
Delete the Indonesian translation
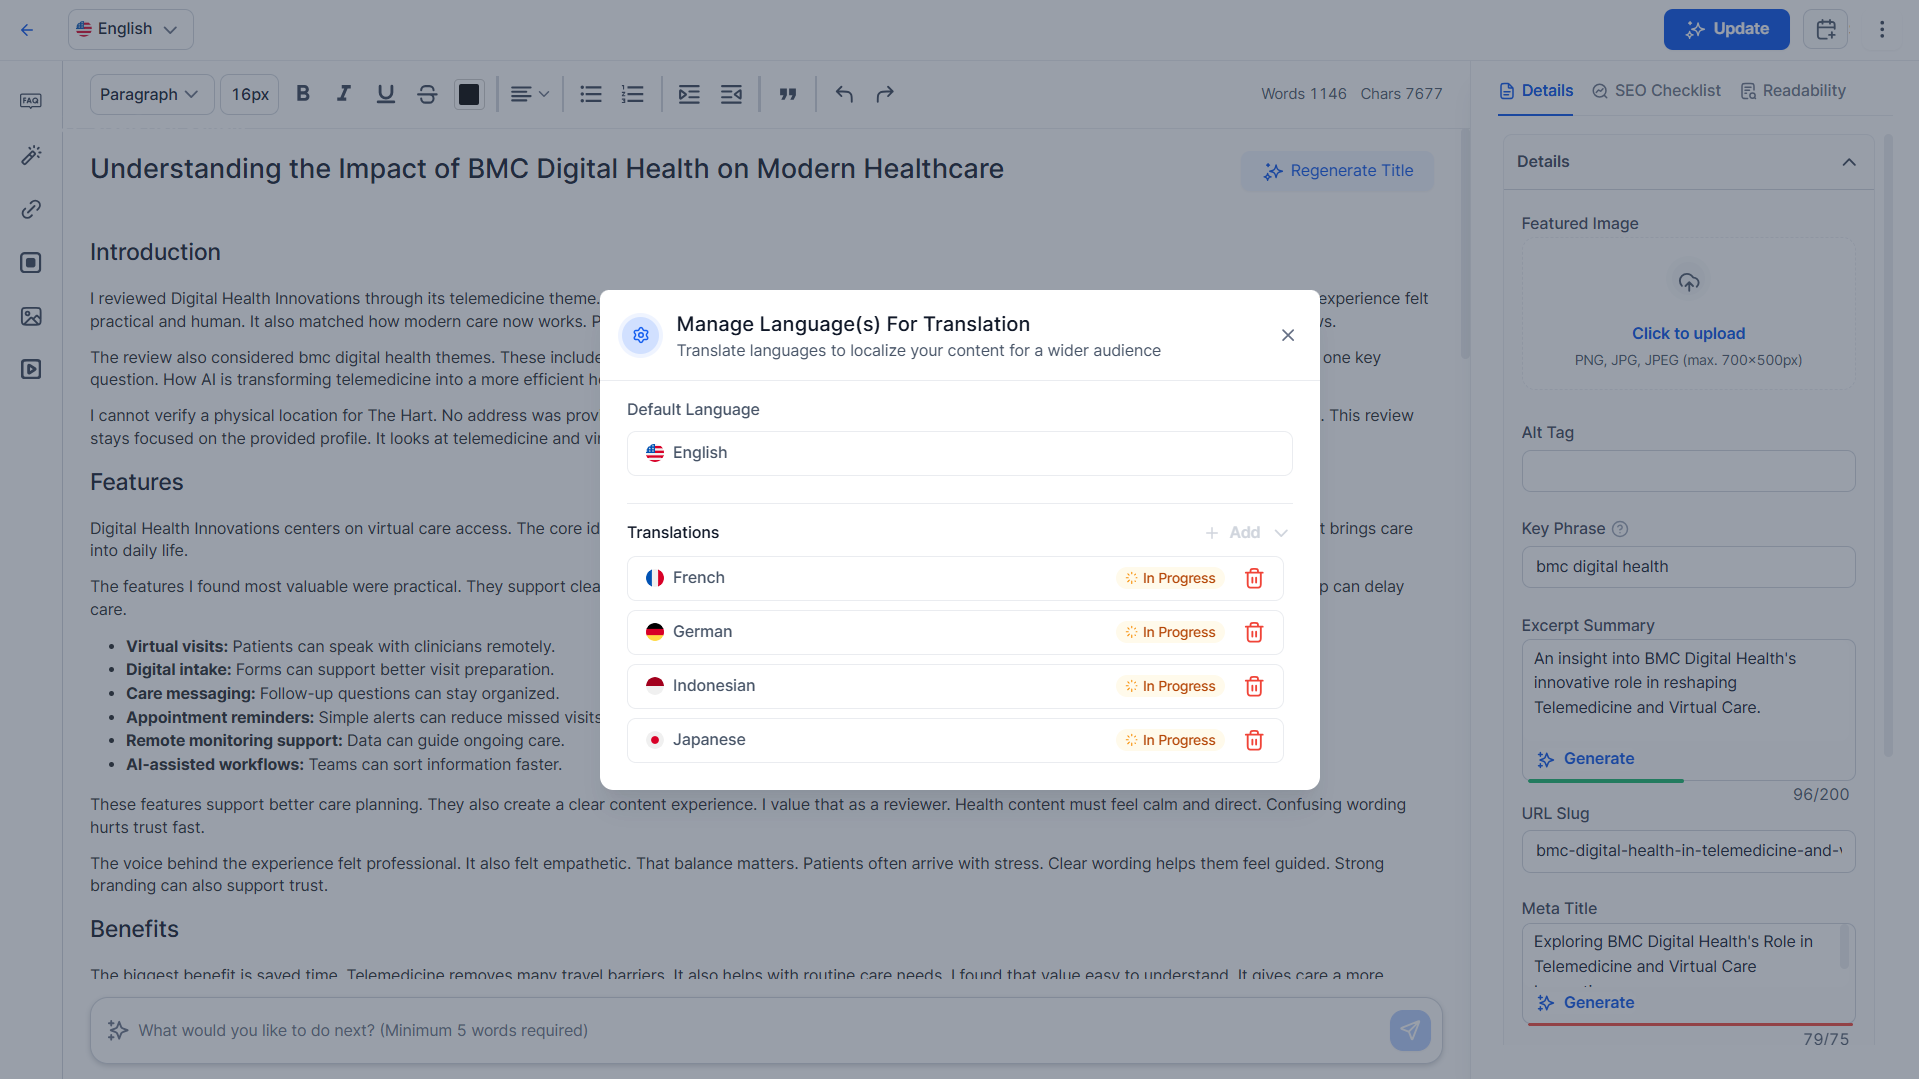[1254, 686]
